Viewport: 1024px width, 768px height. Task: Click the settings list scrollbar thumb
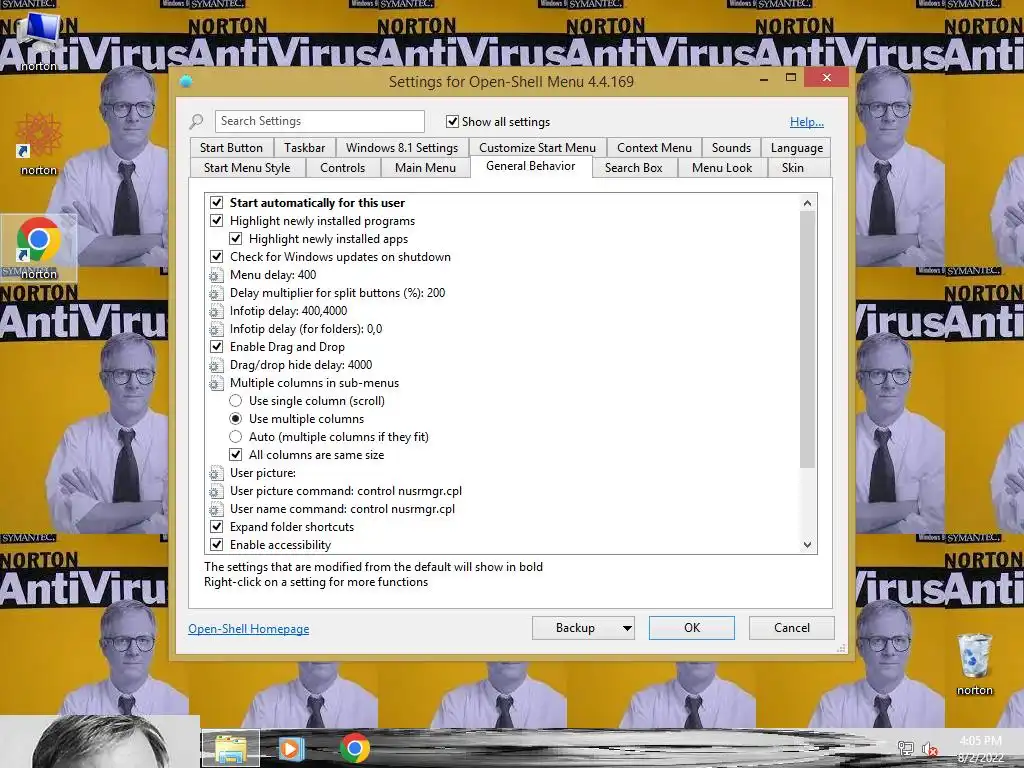(x=808, y=340)
